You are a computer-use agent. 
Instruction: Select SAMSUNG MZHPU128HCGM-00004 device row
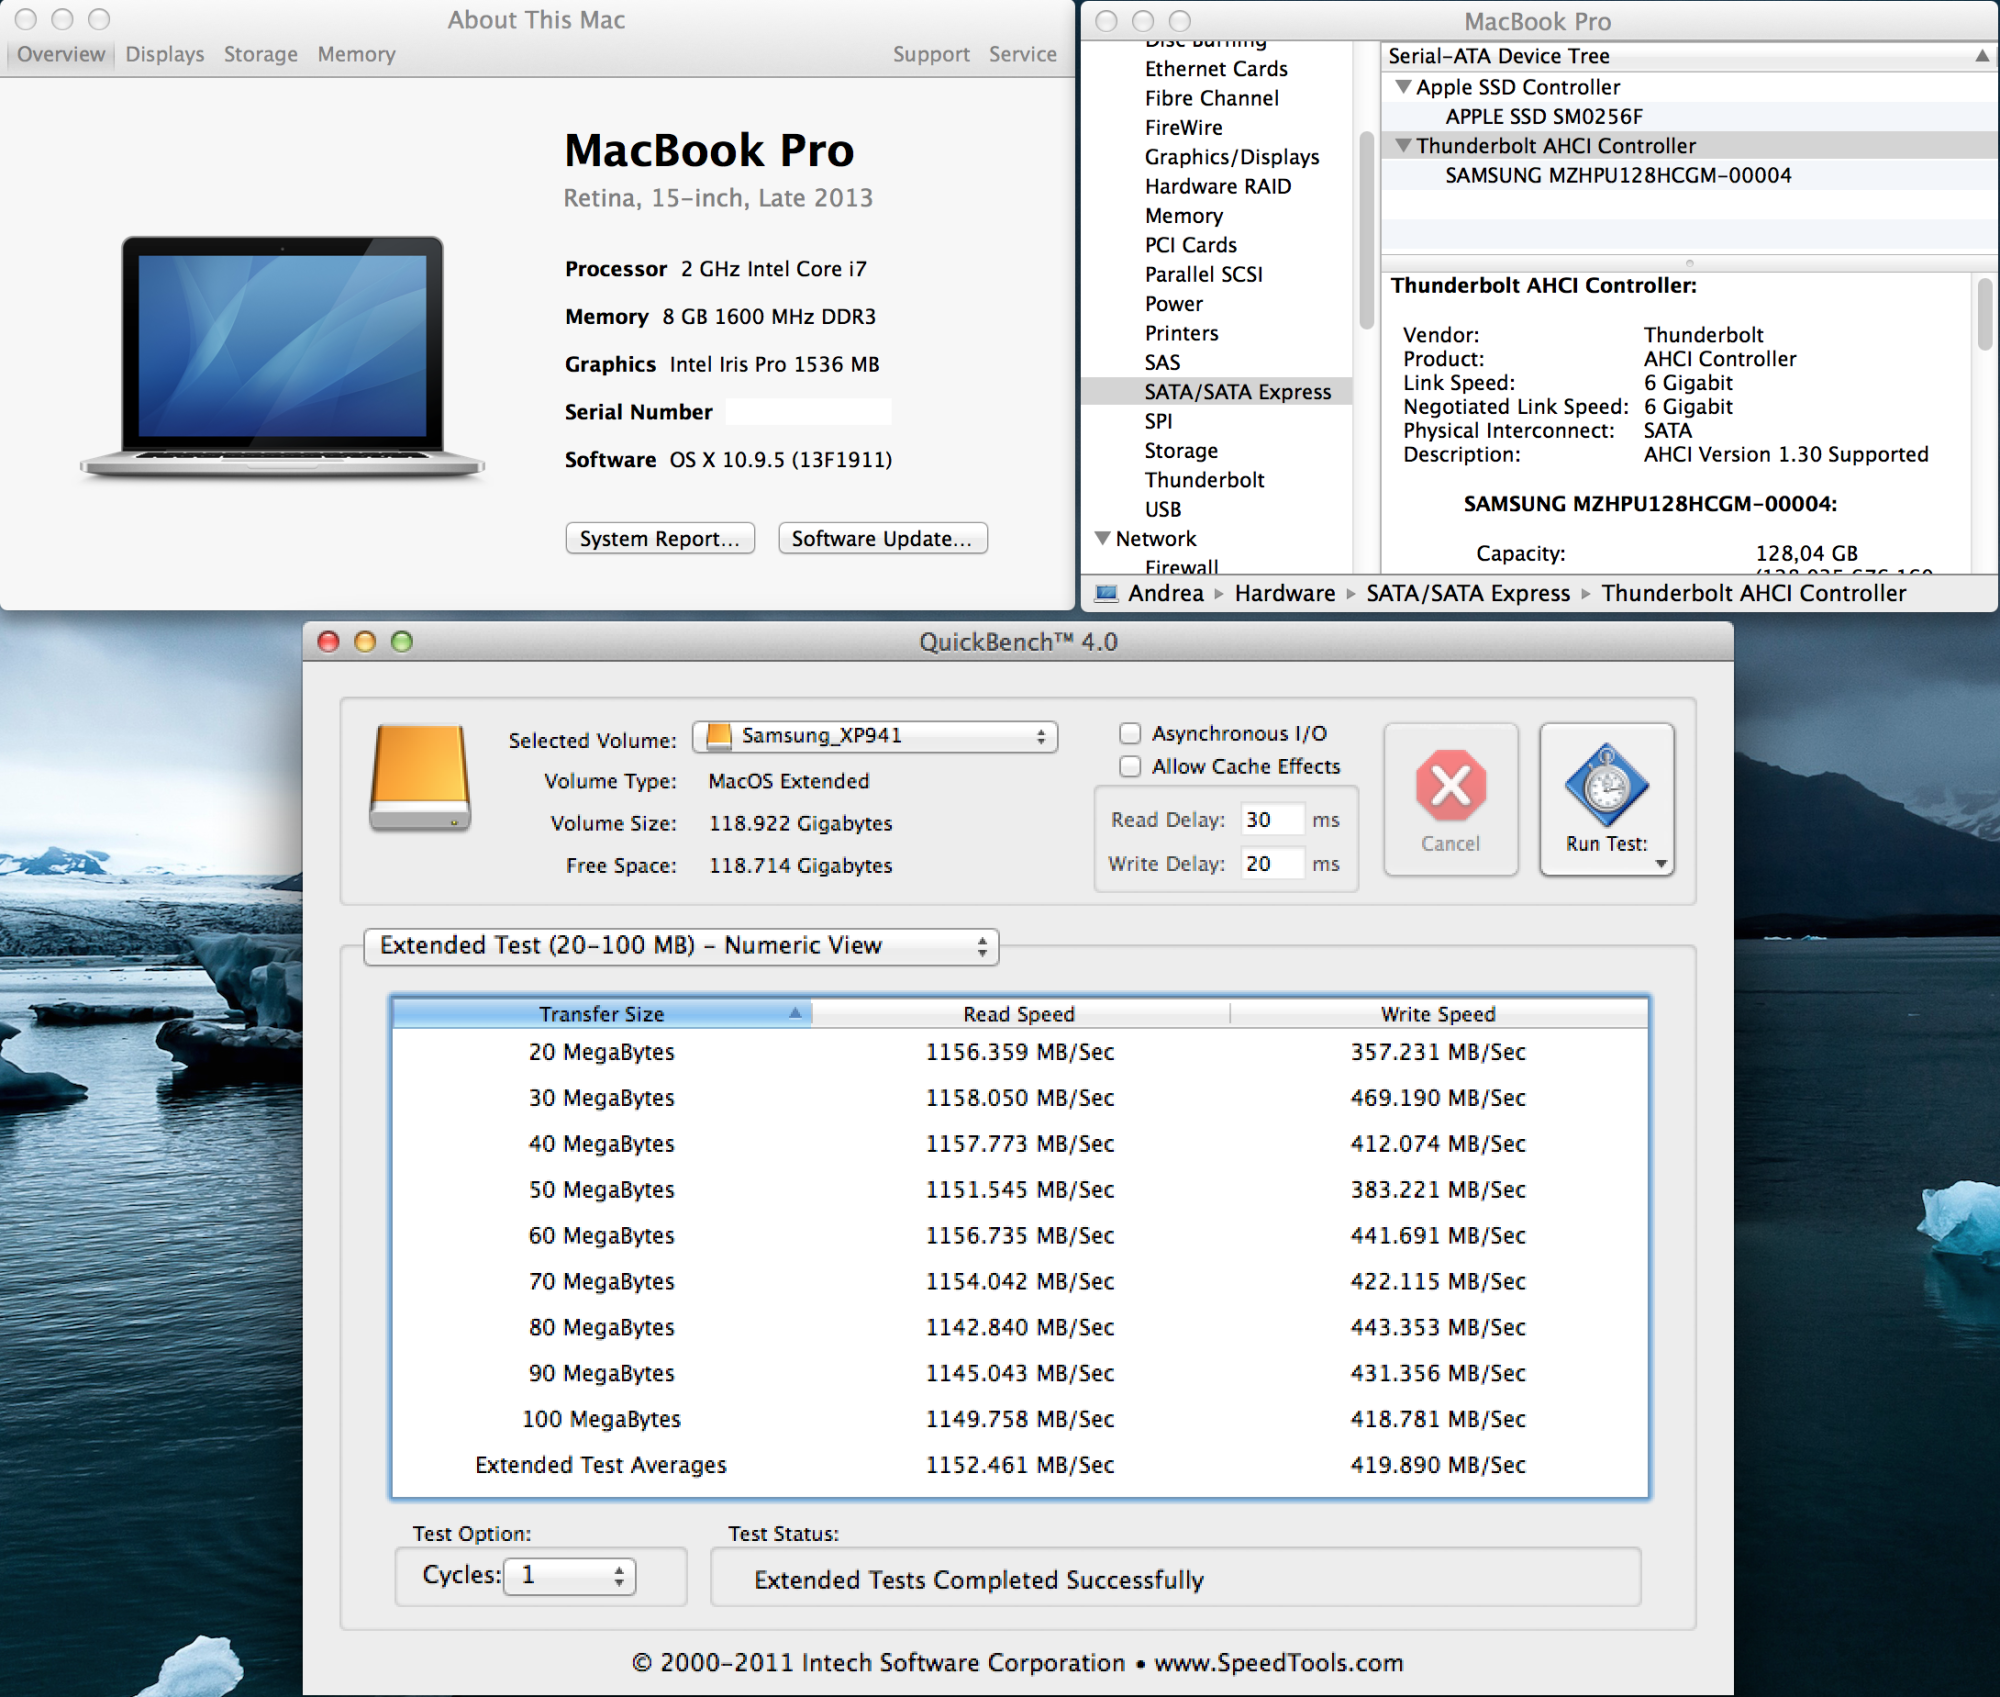click(x=1690, y=175)
